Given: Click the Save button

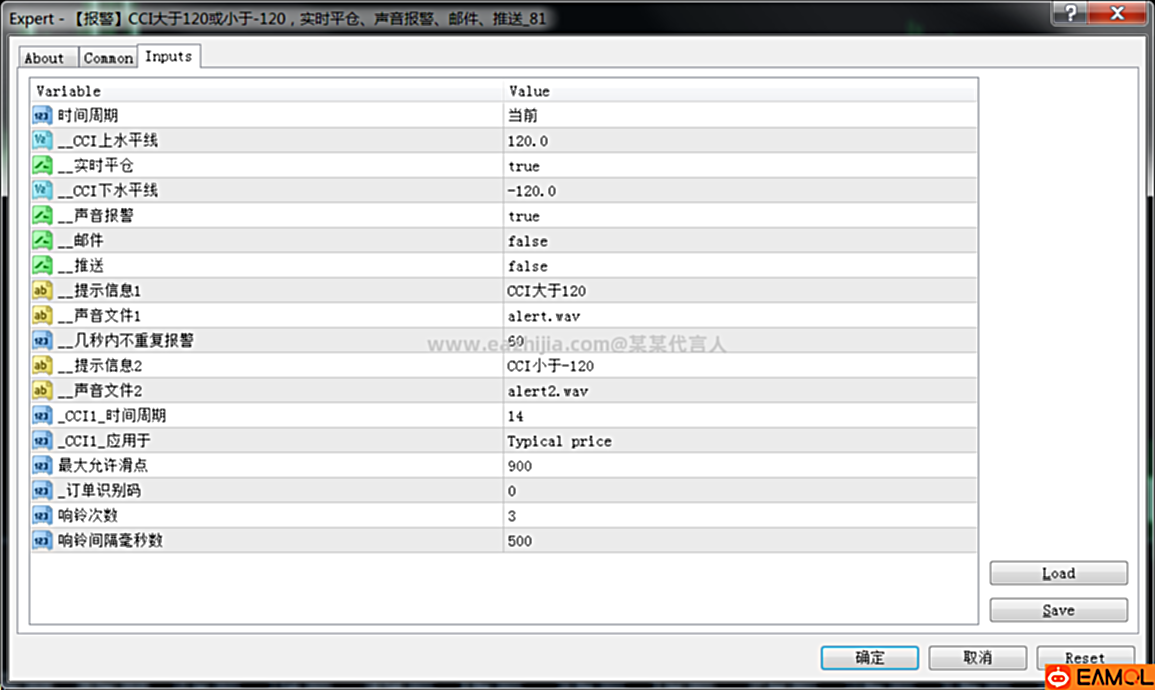Looking at the screenshot, I should [1059, 610].
